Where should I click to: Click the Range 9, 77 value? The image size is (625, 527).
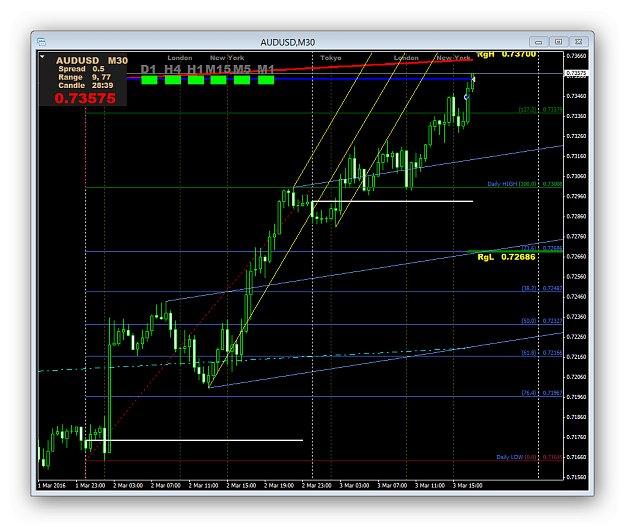coord(85,77)
